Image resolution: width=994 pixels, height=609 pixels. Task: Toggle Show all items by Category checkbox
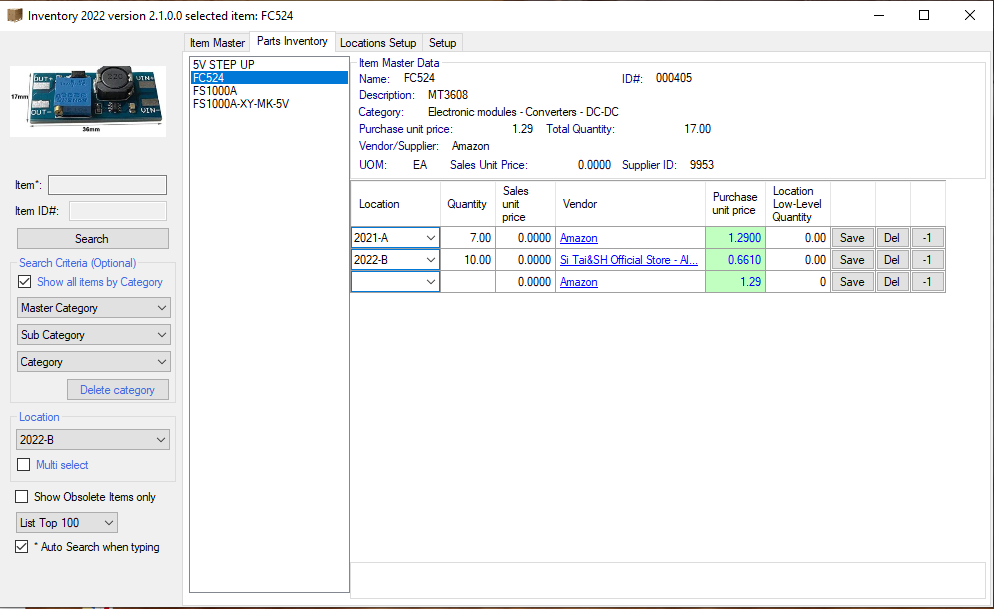25,282
